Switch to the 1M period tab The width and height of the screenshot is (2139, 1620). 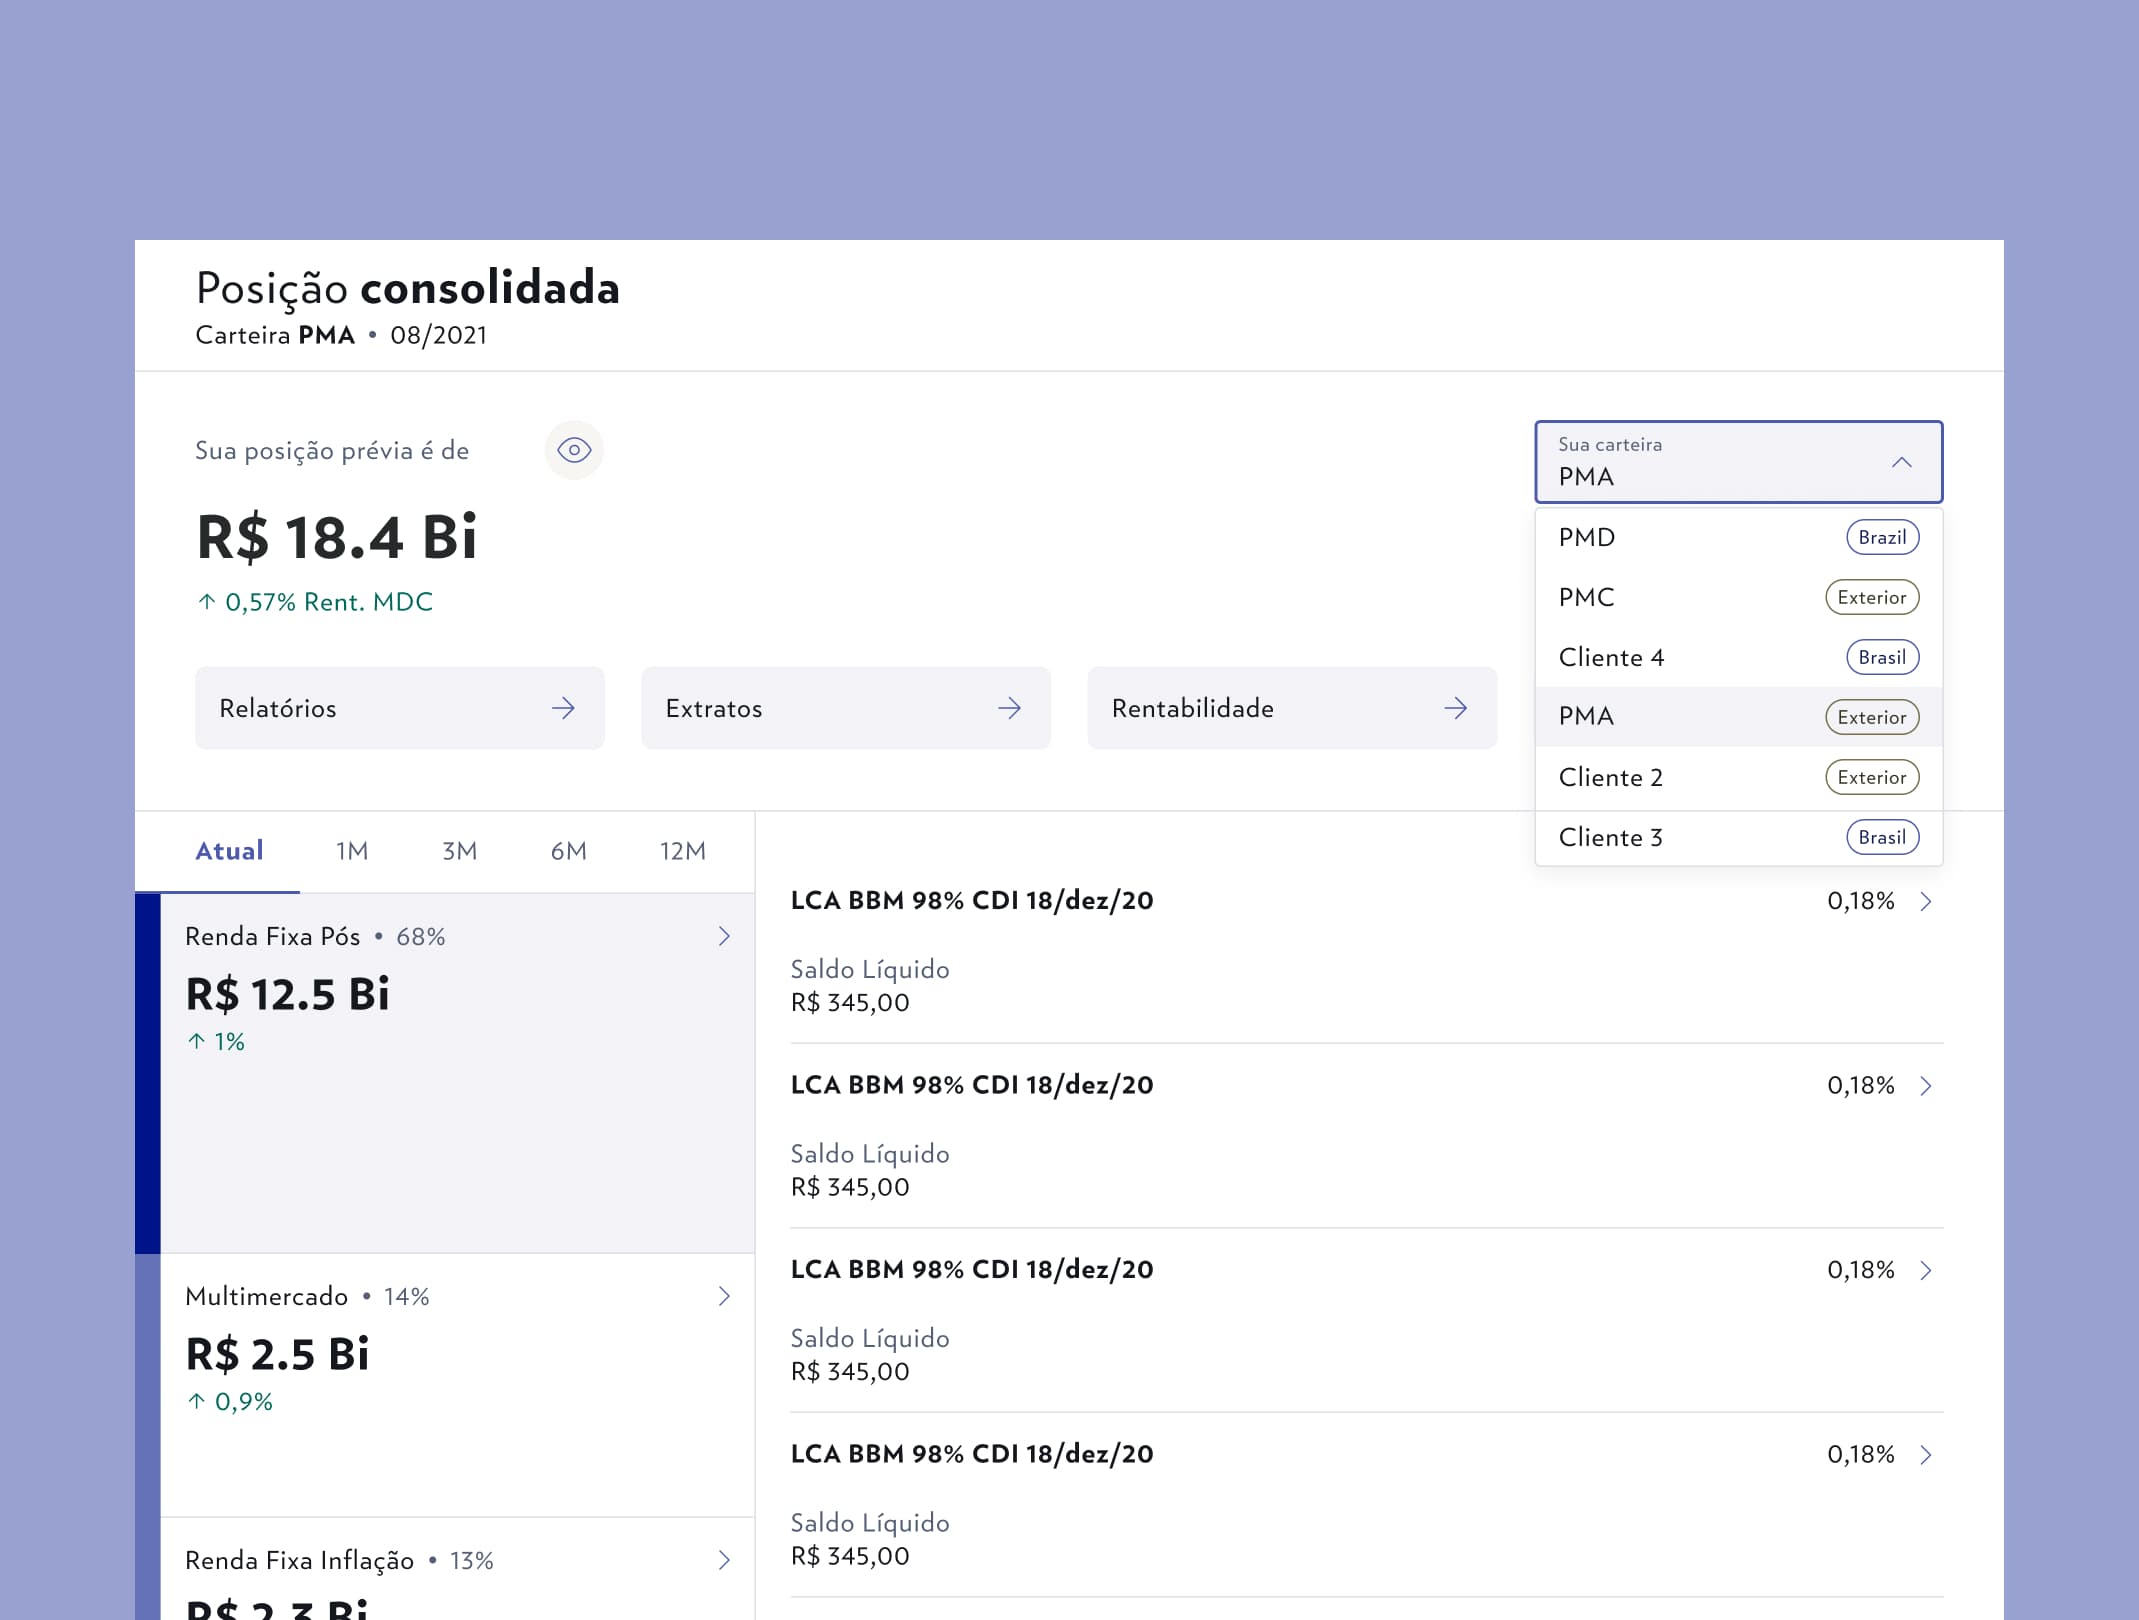pos(352,851)
